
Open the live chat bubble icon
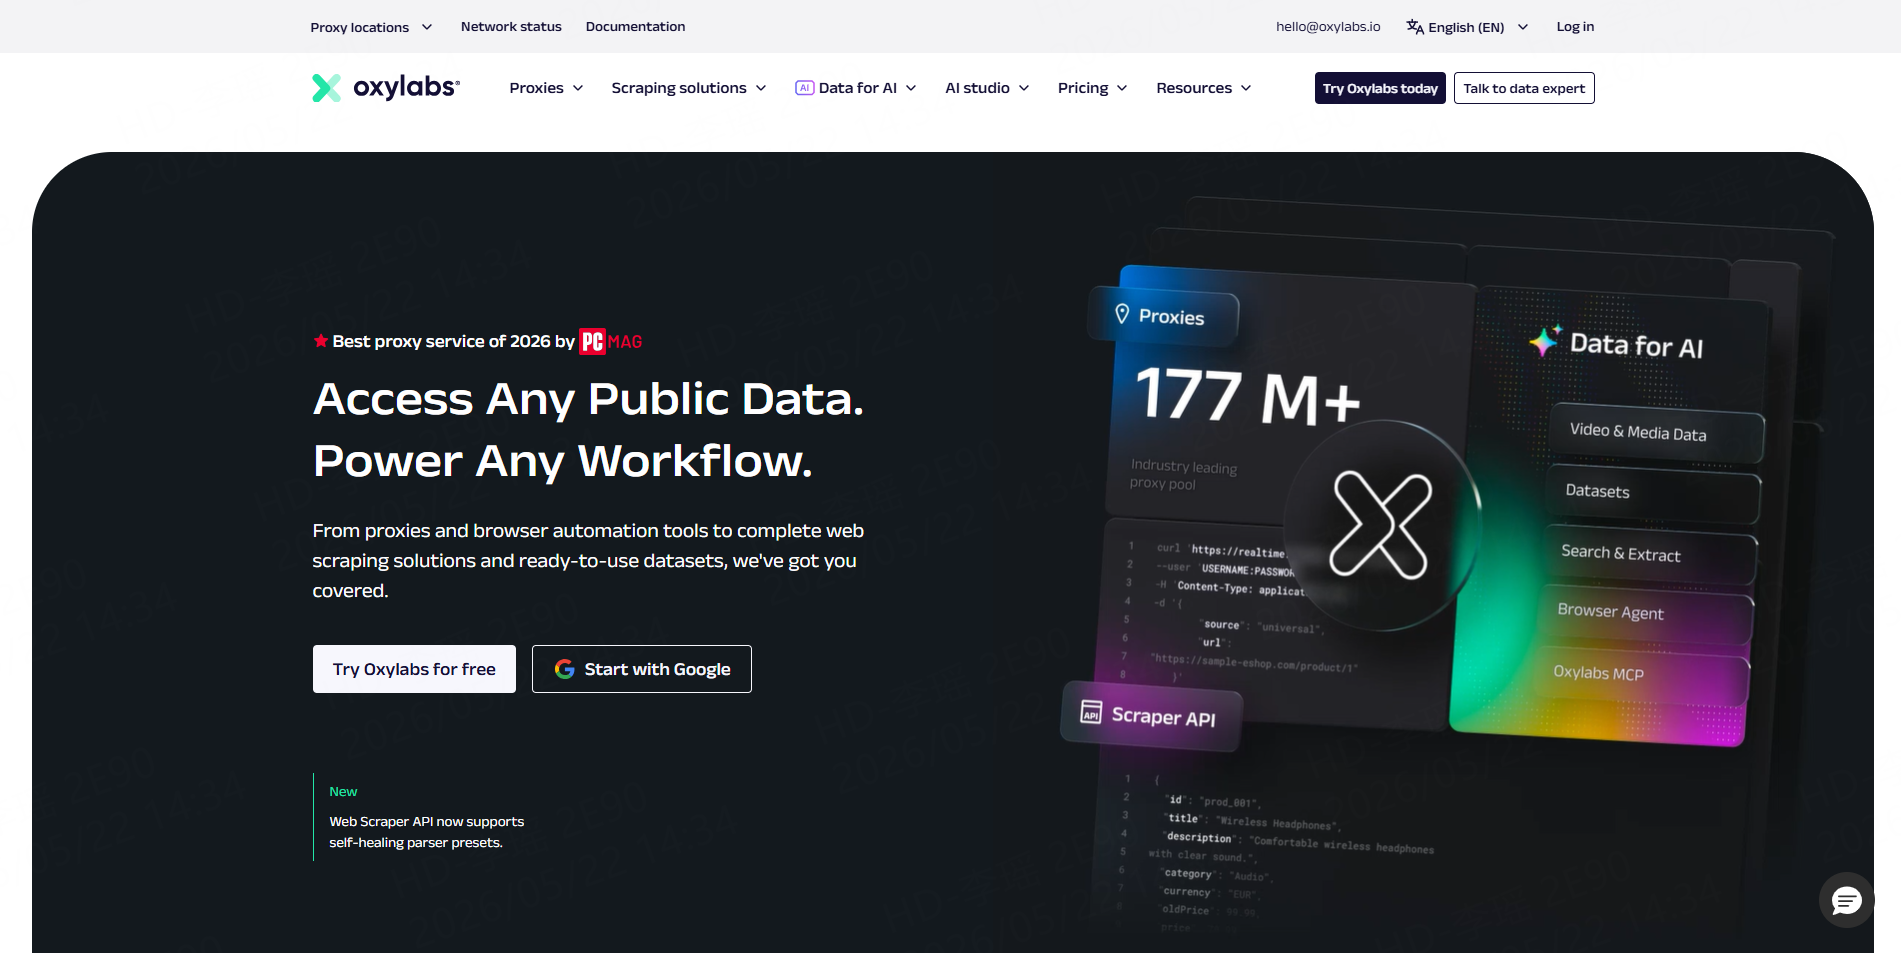click(1846, 900)
